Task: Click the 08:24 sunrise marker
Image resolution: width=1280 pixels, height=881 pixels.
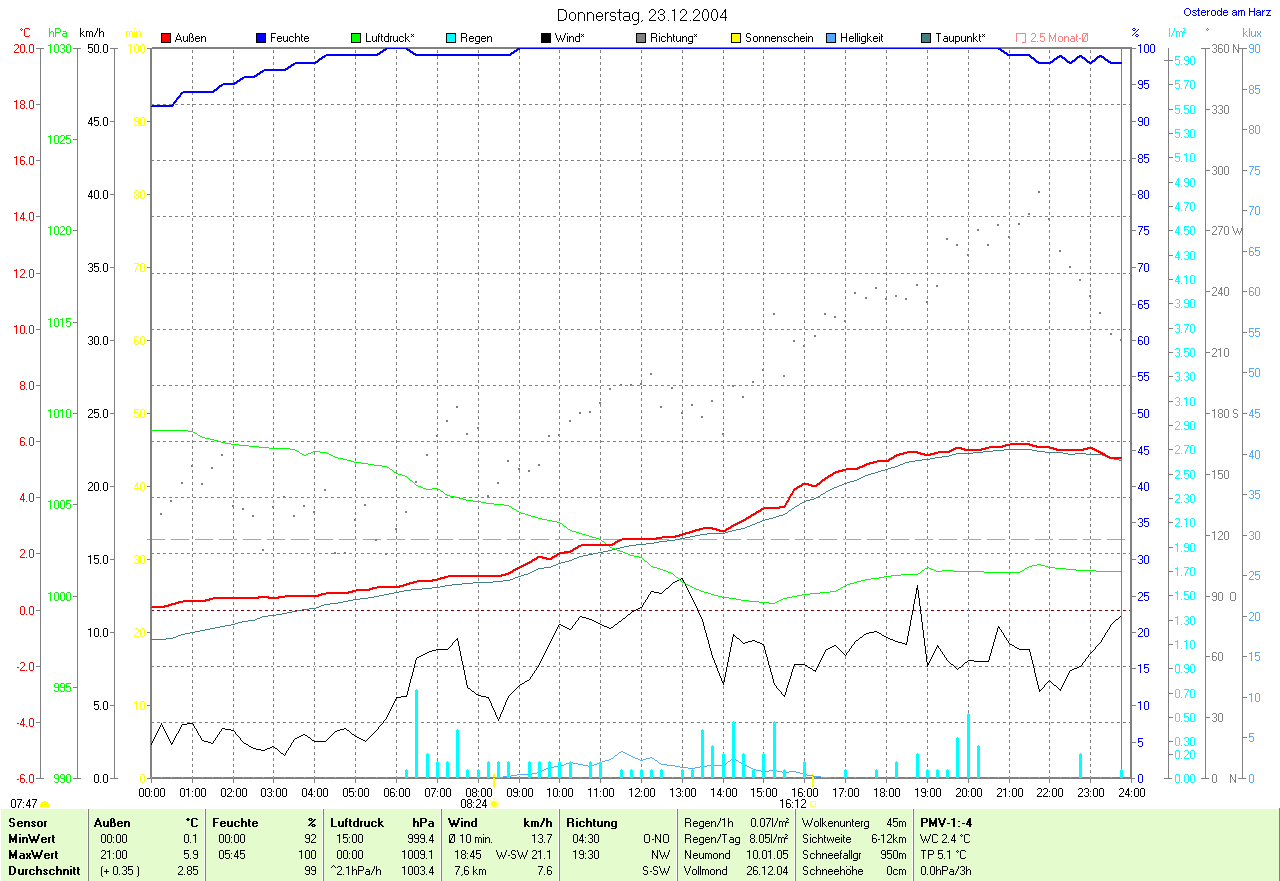Action: [494, 803]
